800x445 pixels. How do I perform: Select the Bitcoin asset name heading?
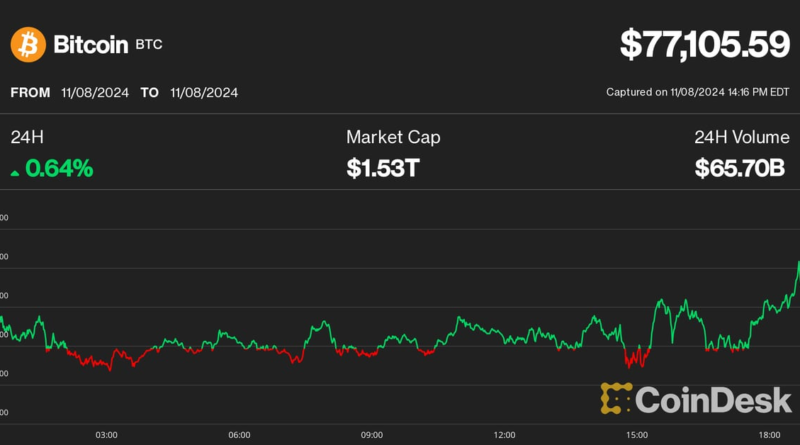[89, 44]
